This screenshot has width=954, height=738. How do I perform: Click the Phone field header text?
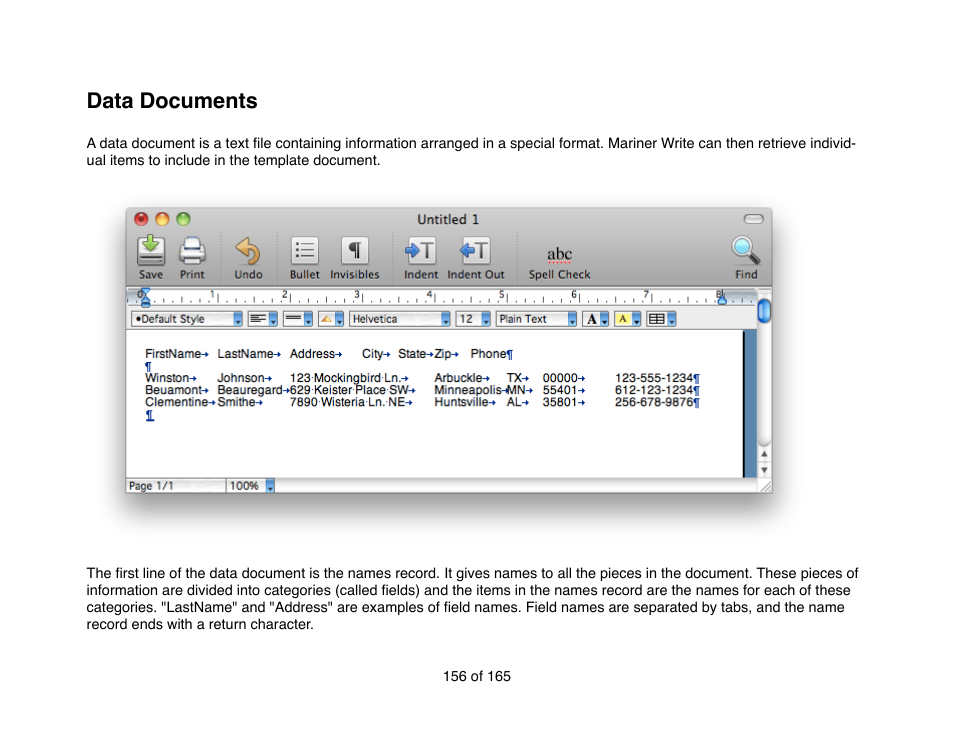click(489, 353)
